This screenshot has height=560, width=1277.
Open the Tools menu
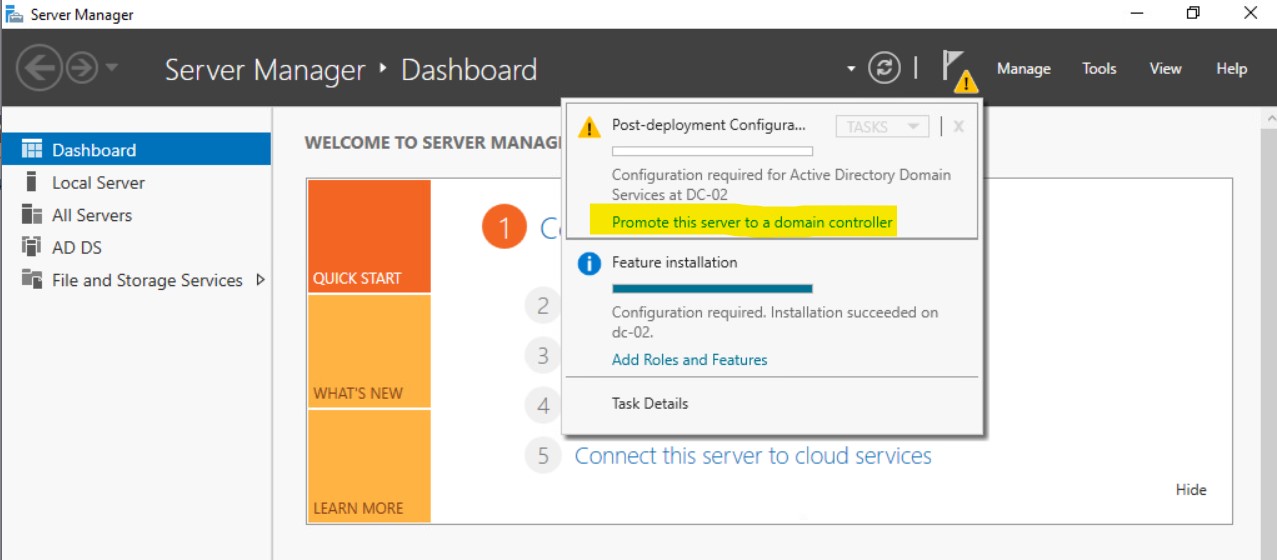coord(1099,69)
